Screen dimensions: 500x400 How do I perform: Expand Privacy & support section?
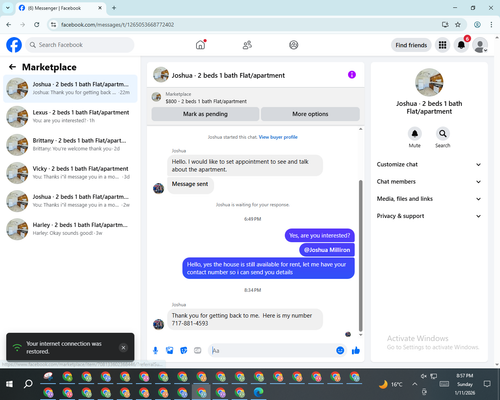429,216
